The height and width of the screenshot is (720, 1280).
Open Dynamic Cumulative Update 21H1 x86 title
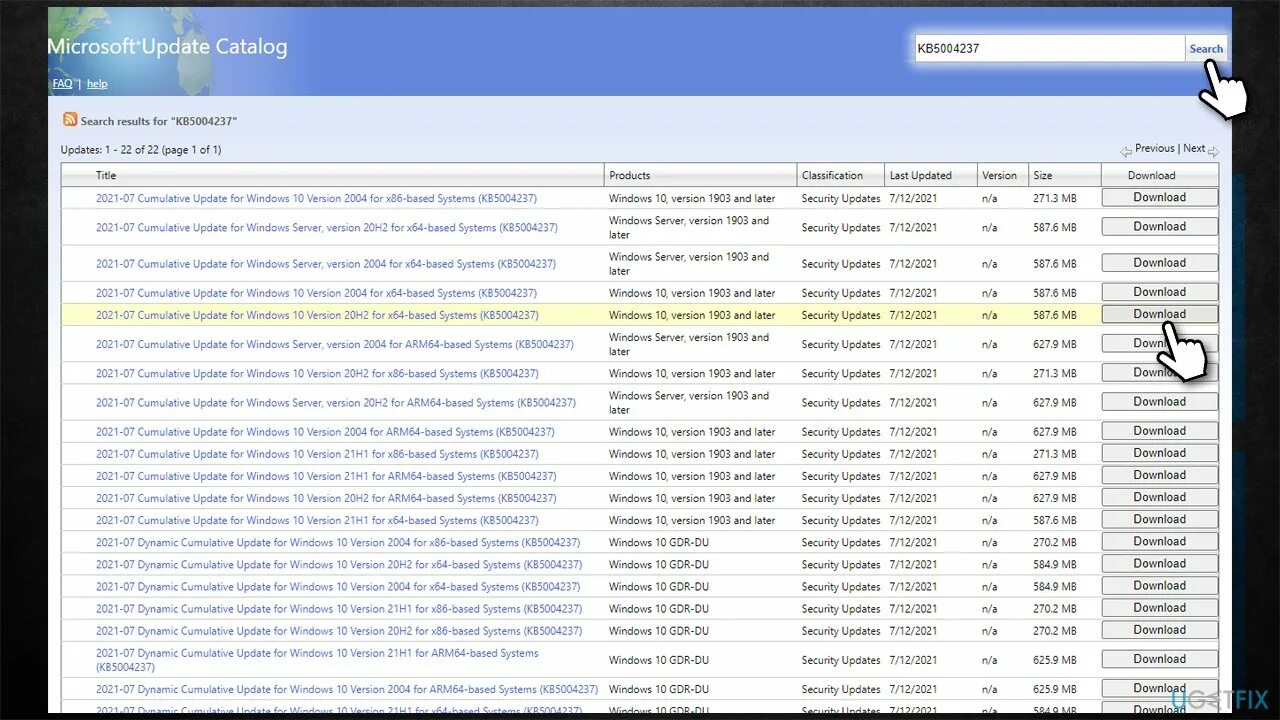[x=339, y=609]
